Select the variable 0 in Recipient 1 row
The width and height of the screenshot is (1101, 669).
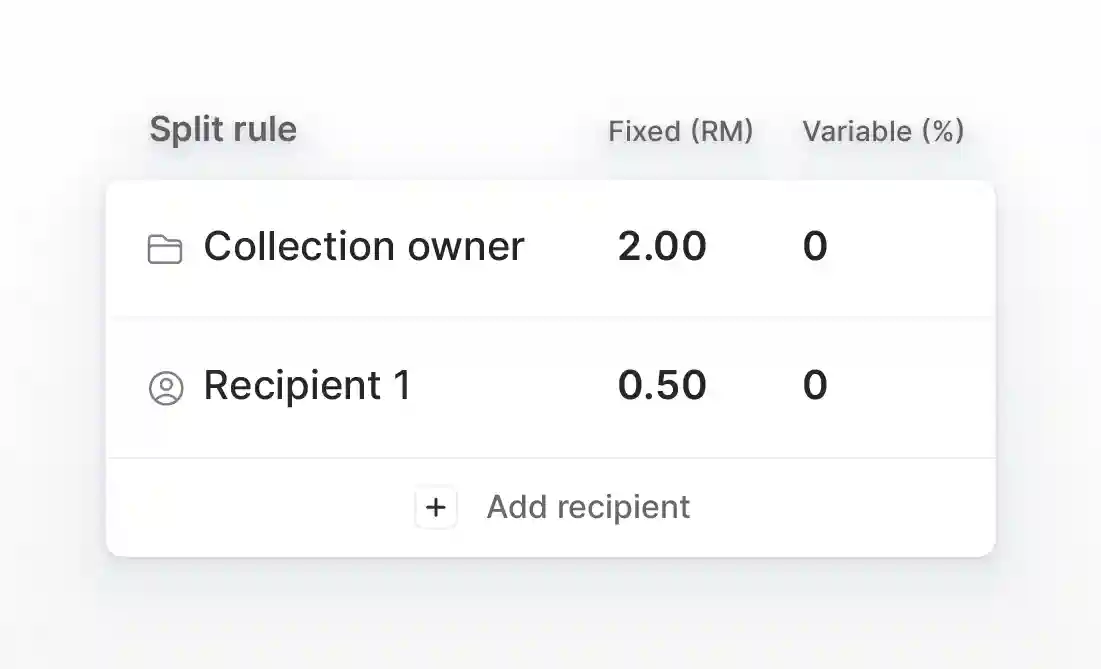[815, 385]
